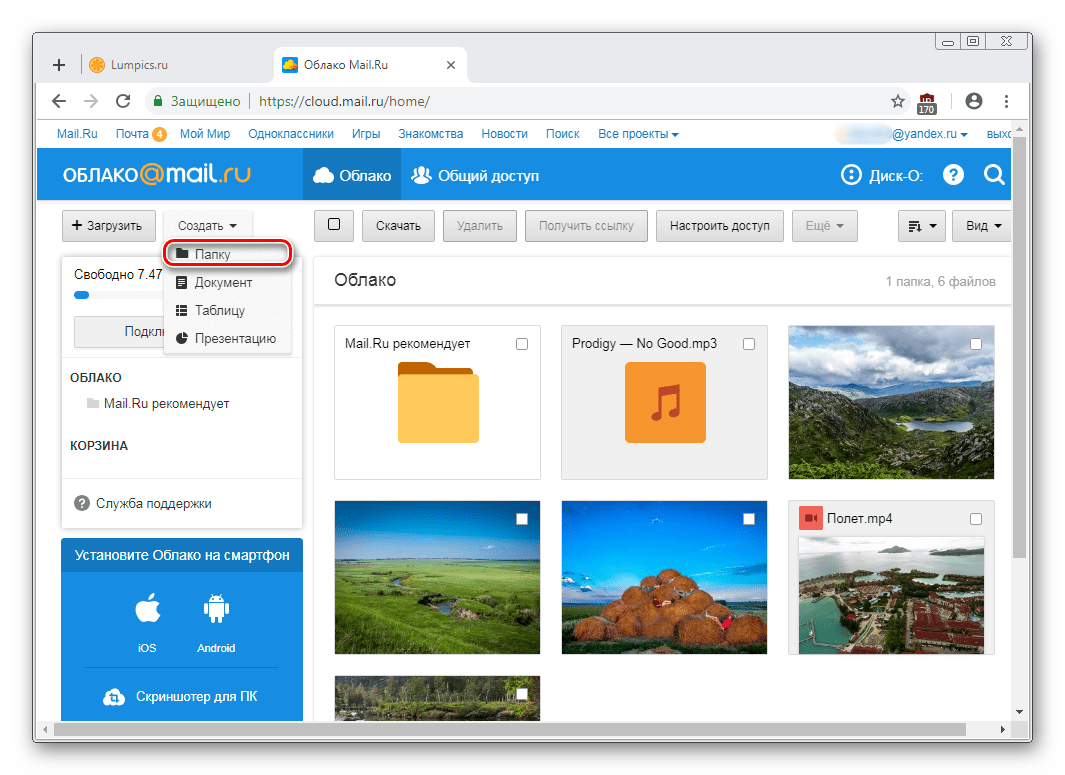
Task: Open the Вид view dropdown
Action: coord(983,226)
